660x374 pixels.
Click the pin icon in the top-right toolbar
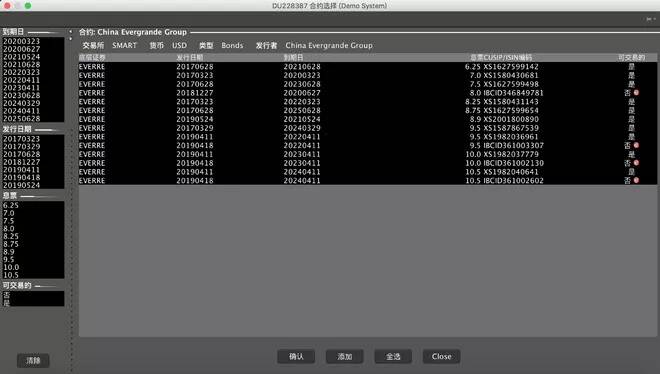pos(651,19)
